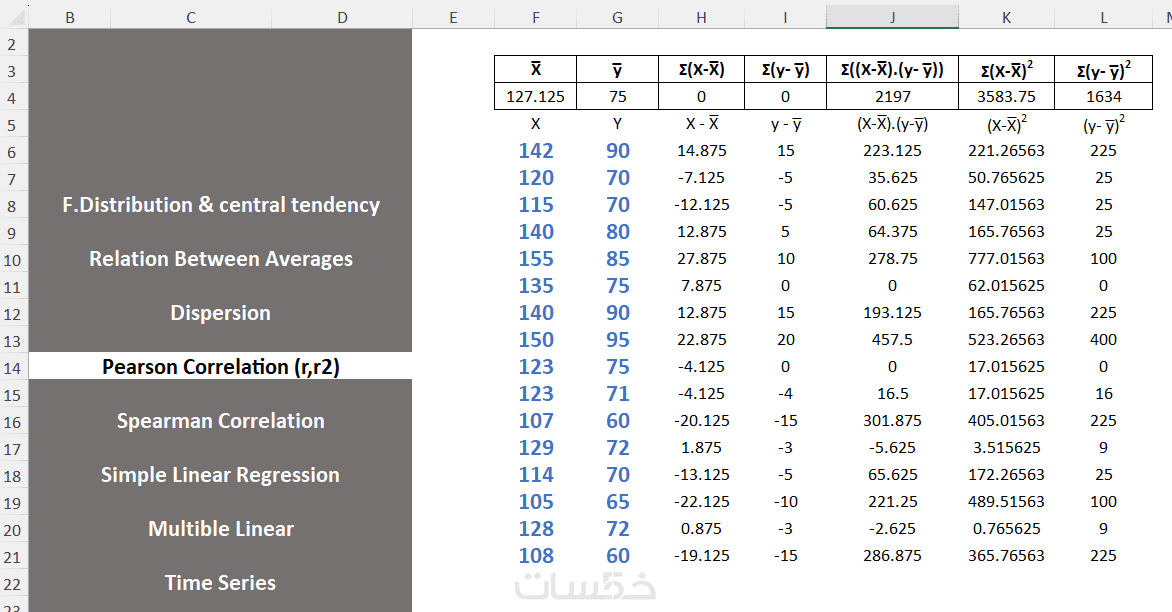The width and height of the screenshot is (1172, 612).
Task: Click the cell showing 457.5
Action: [892, 339]
